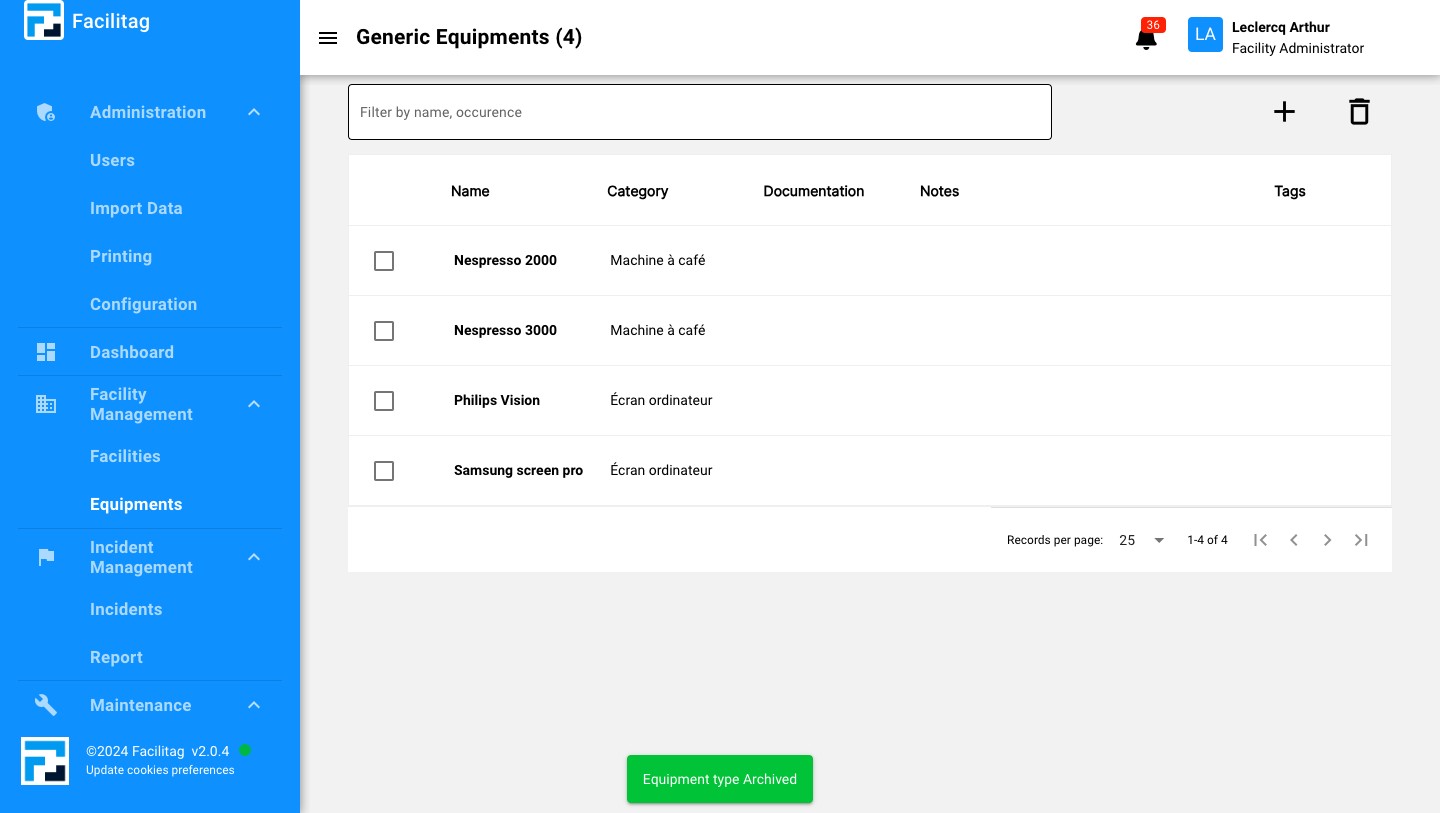Go to the last page arrow
The width and height of the screenshot is (1440, 813).
(x=1361, y=540)
